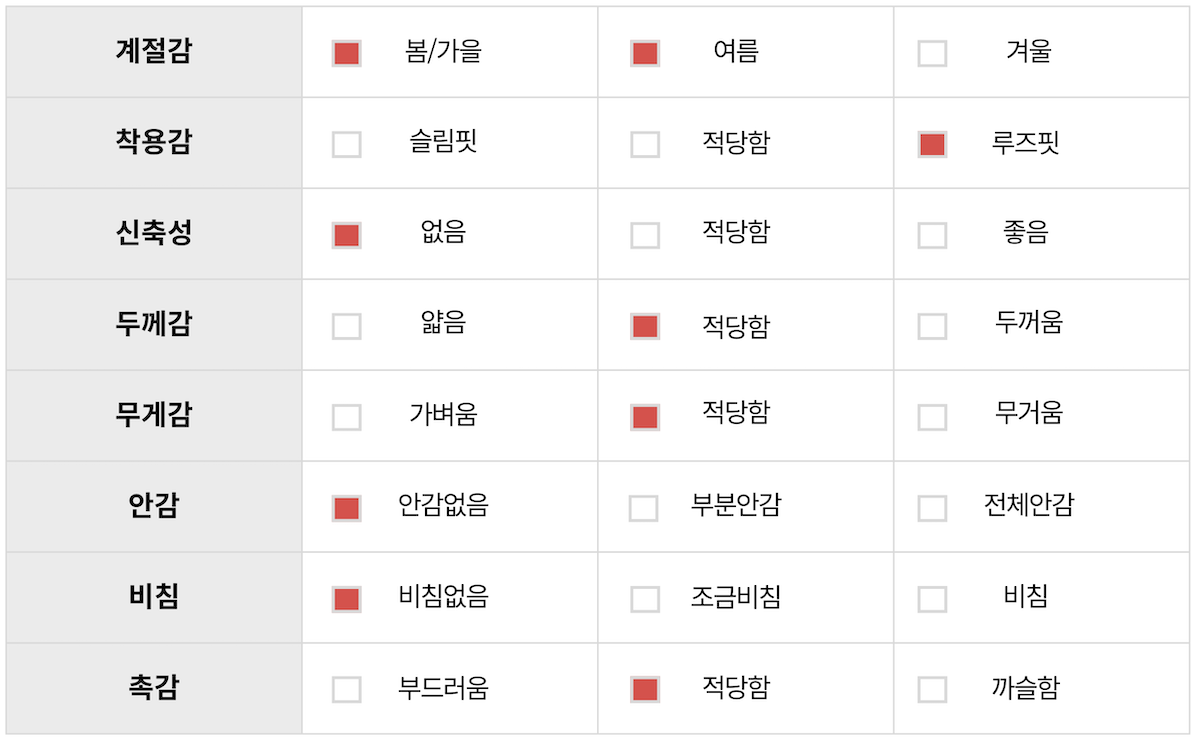Image resolution: width=1200 pixels, height=740 pixels.
Task: Check the 두꺼움 checkbox
Action: coord(932,326)
